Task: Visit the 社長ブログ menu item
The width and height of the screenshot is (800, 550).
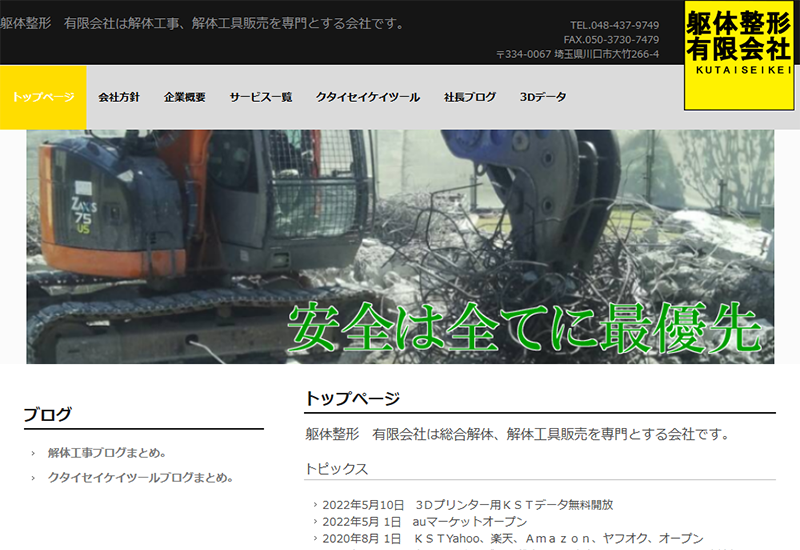Action: pyautogui.click(x=470, y=97)
